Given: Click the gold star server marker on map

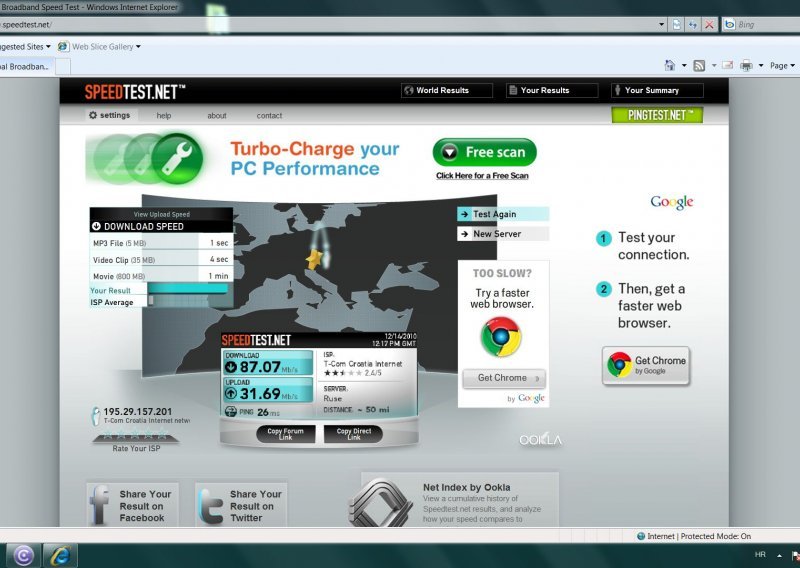Looking at the screenshot, I should point(314,259).
